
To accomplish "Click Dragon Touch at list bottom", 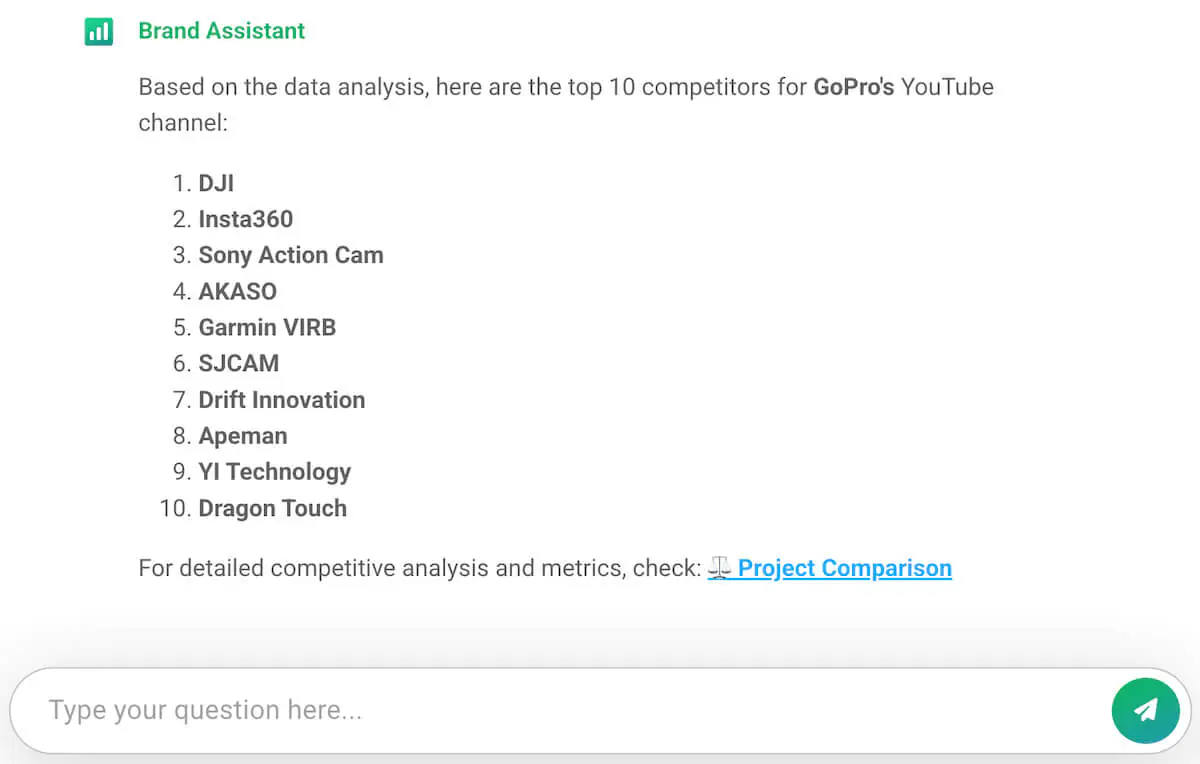I will (x=273, y=508).
